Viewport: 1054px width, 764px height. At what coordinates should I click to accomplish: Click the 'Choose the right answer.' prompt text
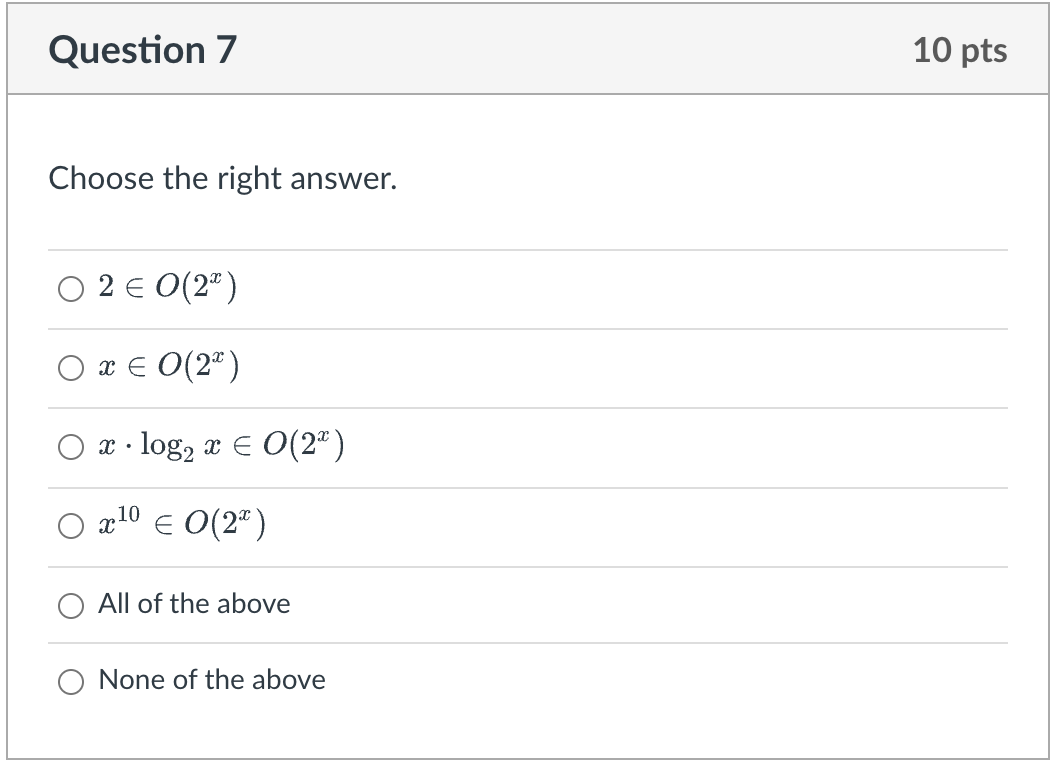[x=222, y=179]
